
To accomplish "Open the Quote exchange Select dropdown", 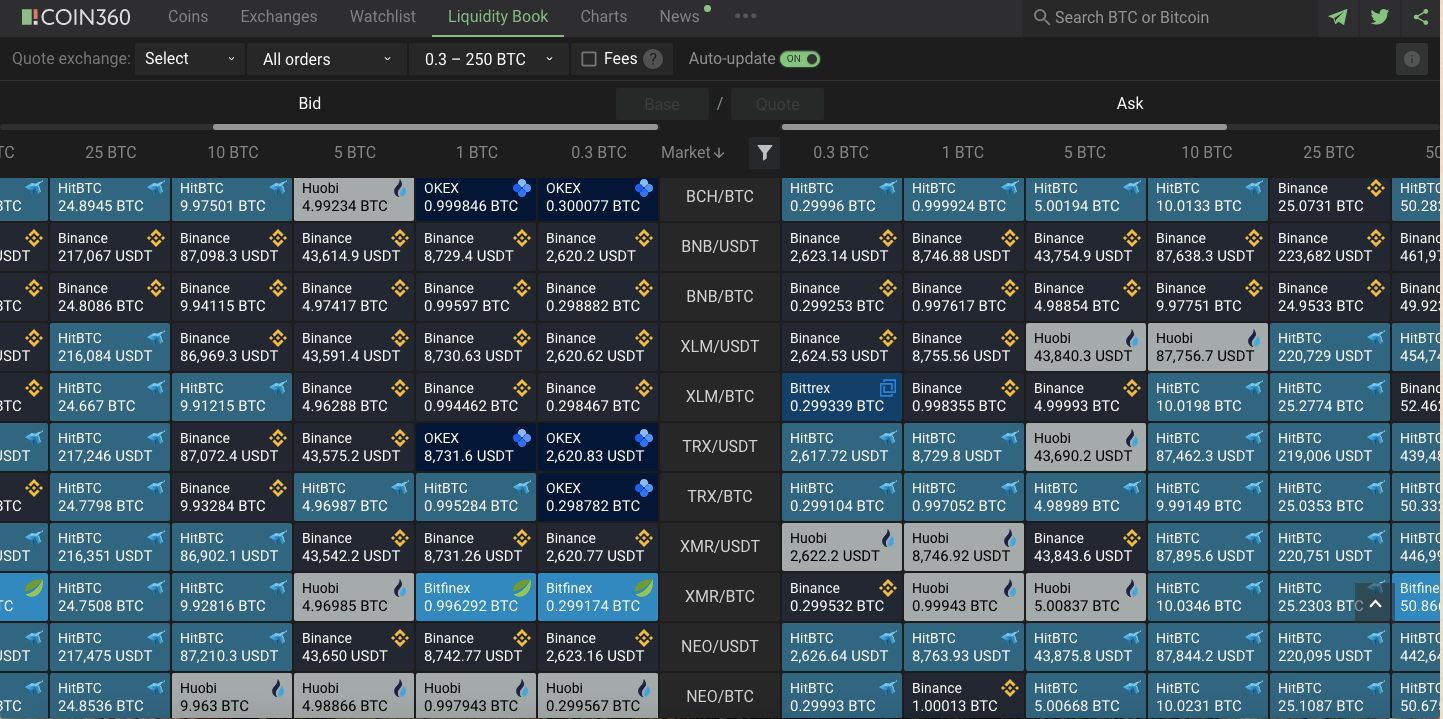I will [x=190, y=59].
